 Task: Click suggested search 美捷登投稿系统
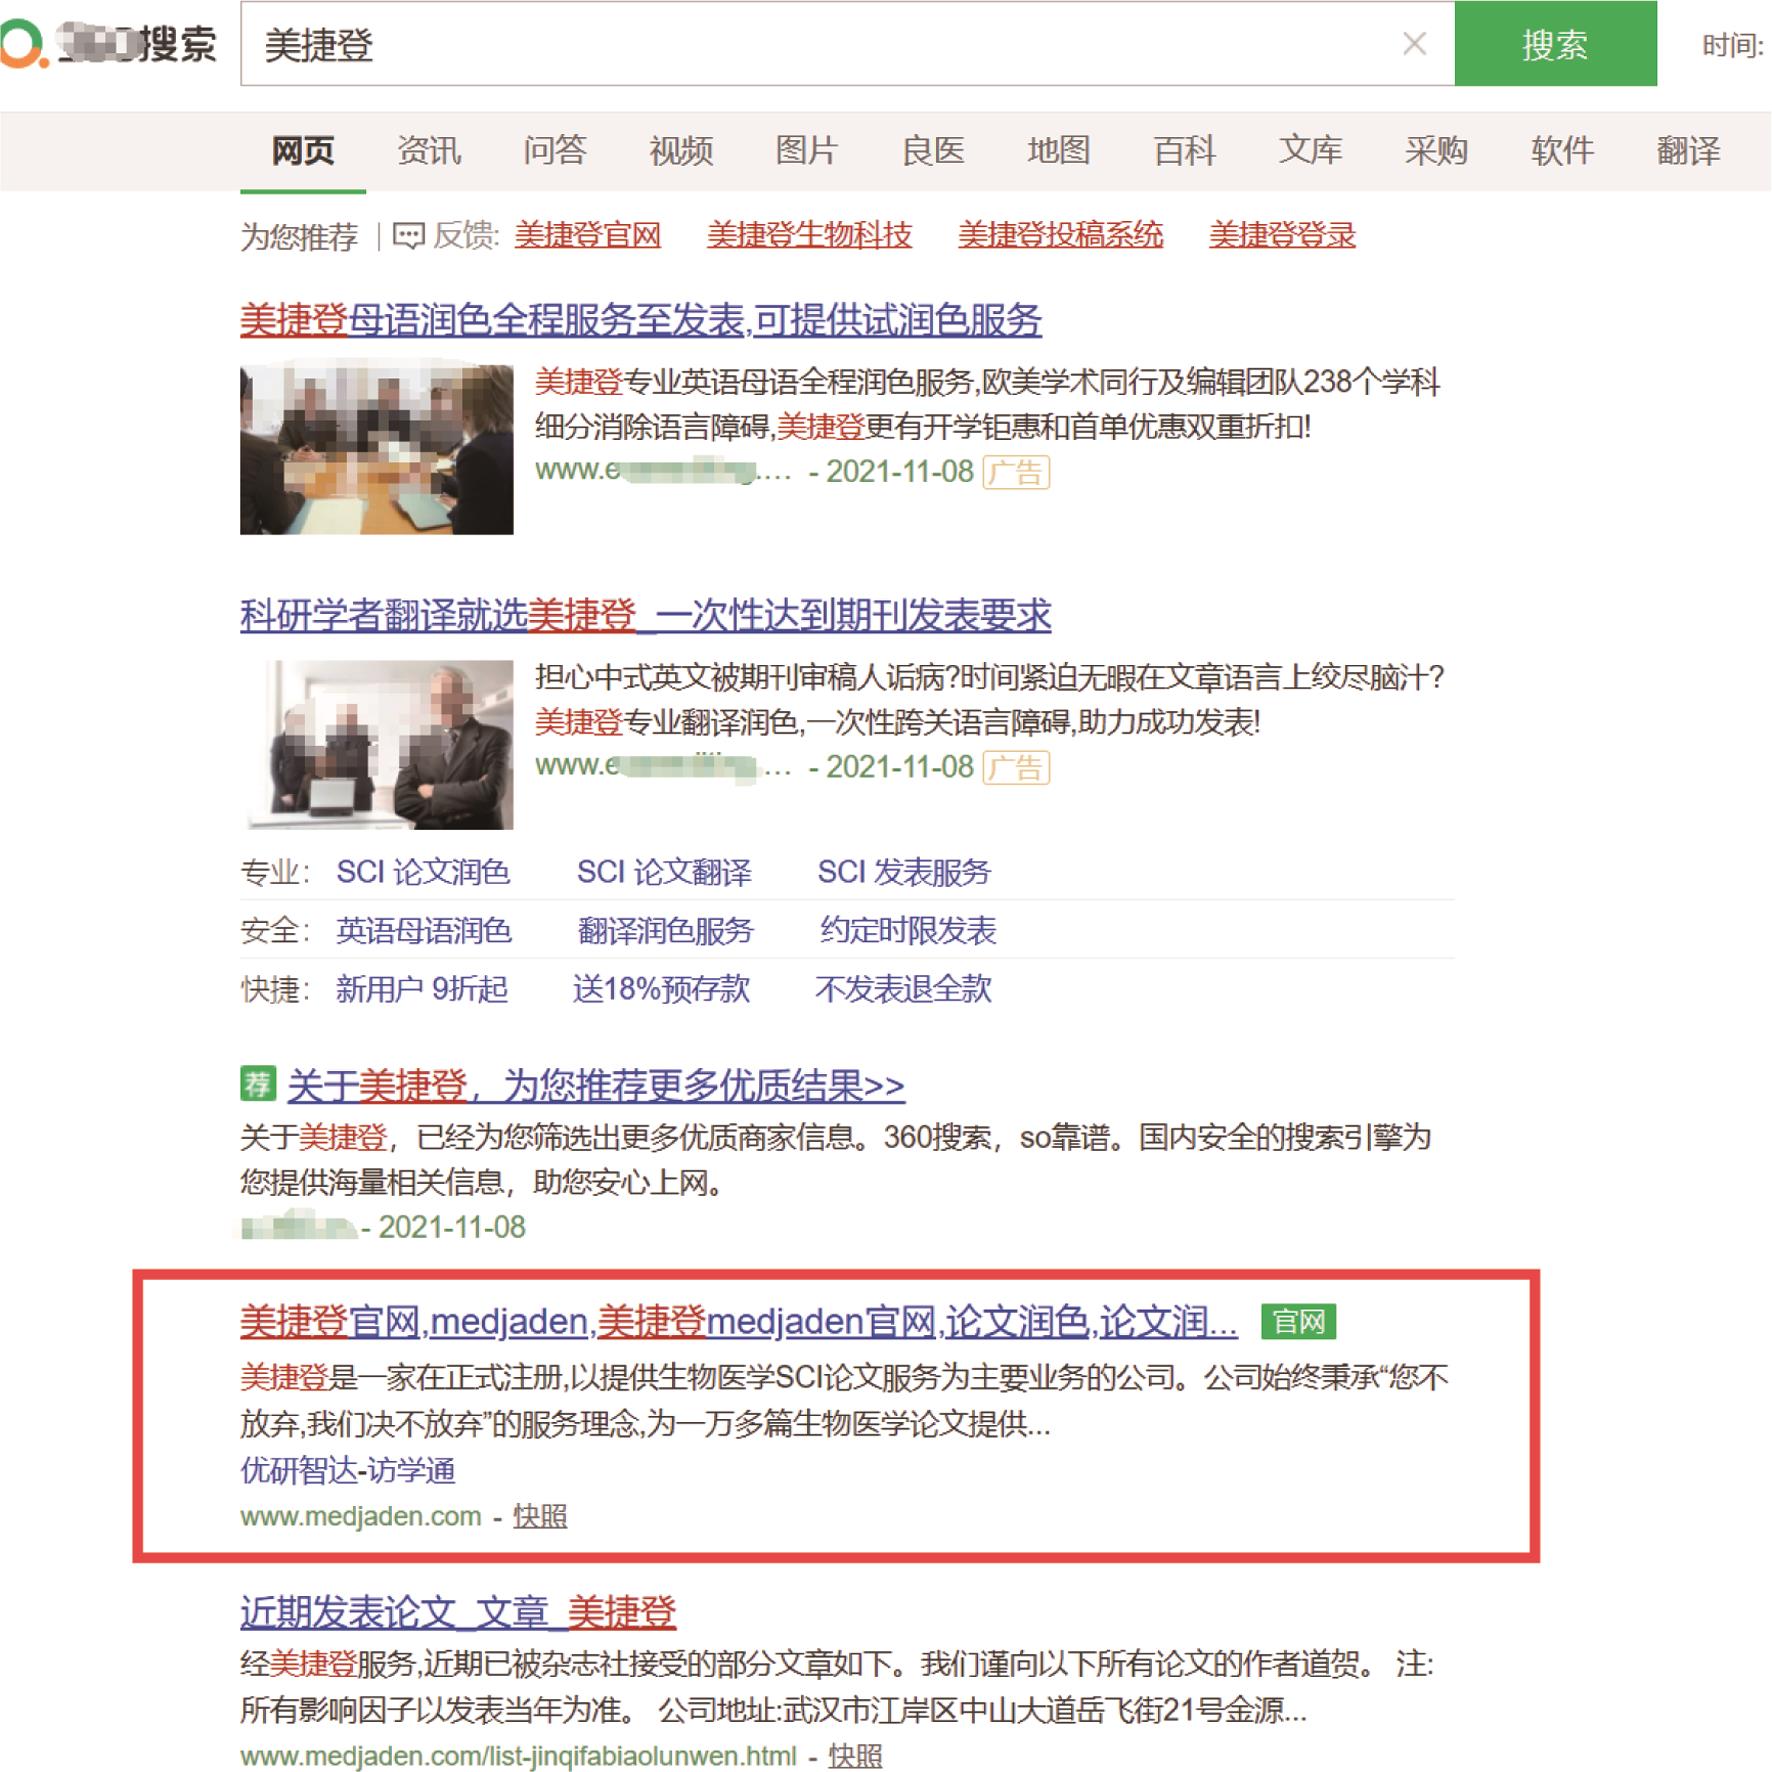[x=1060, y=236]
